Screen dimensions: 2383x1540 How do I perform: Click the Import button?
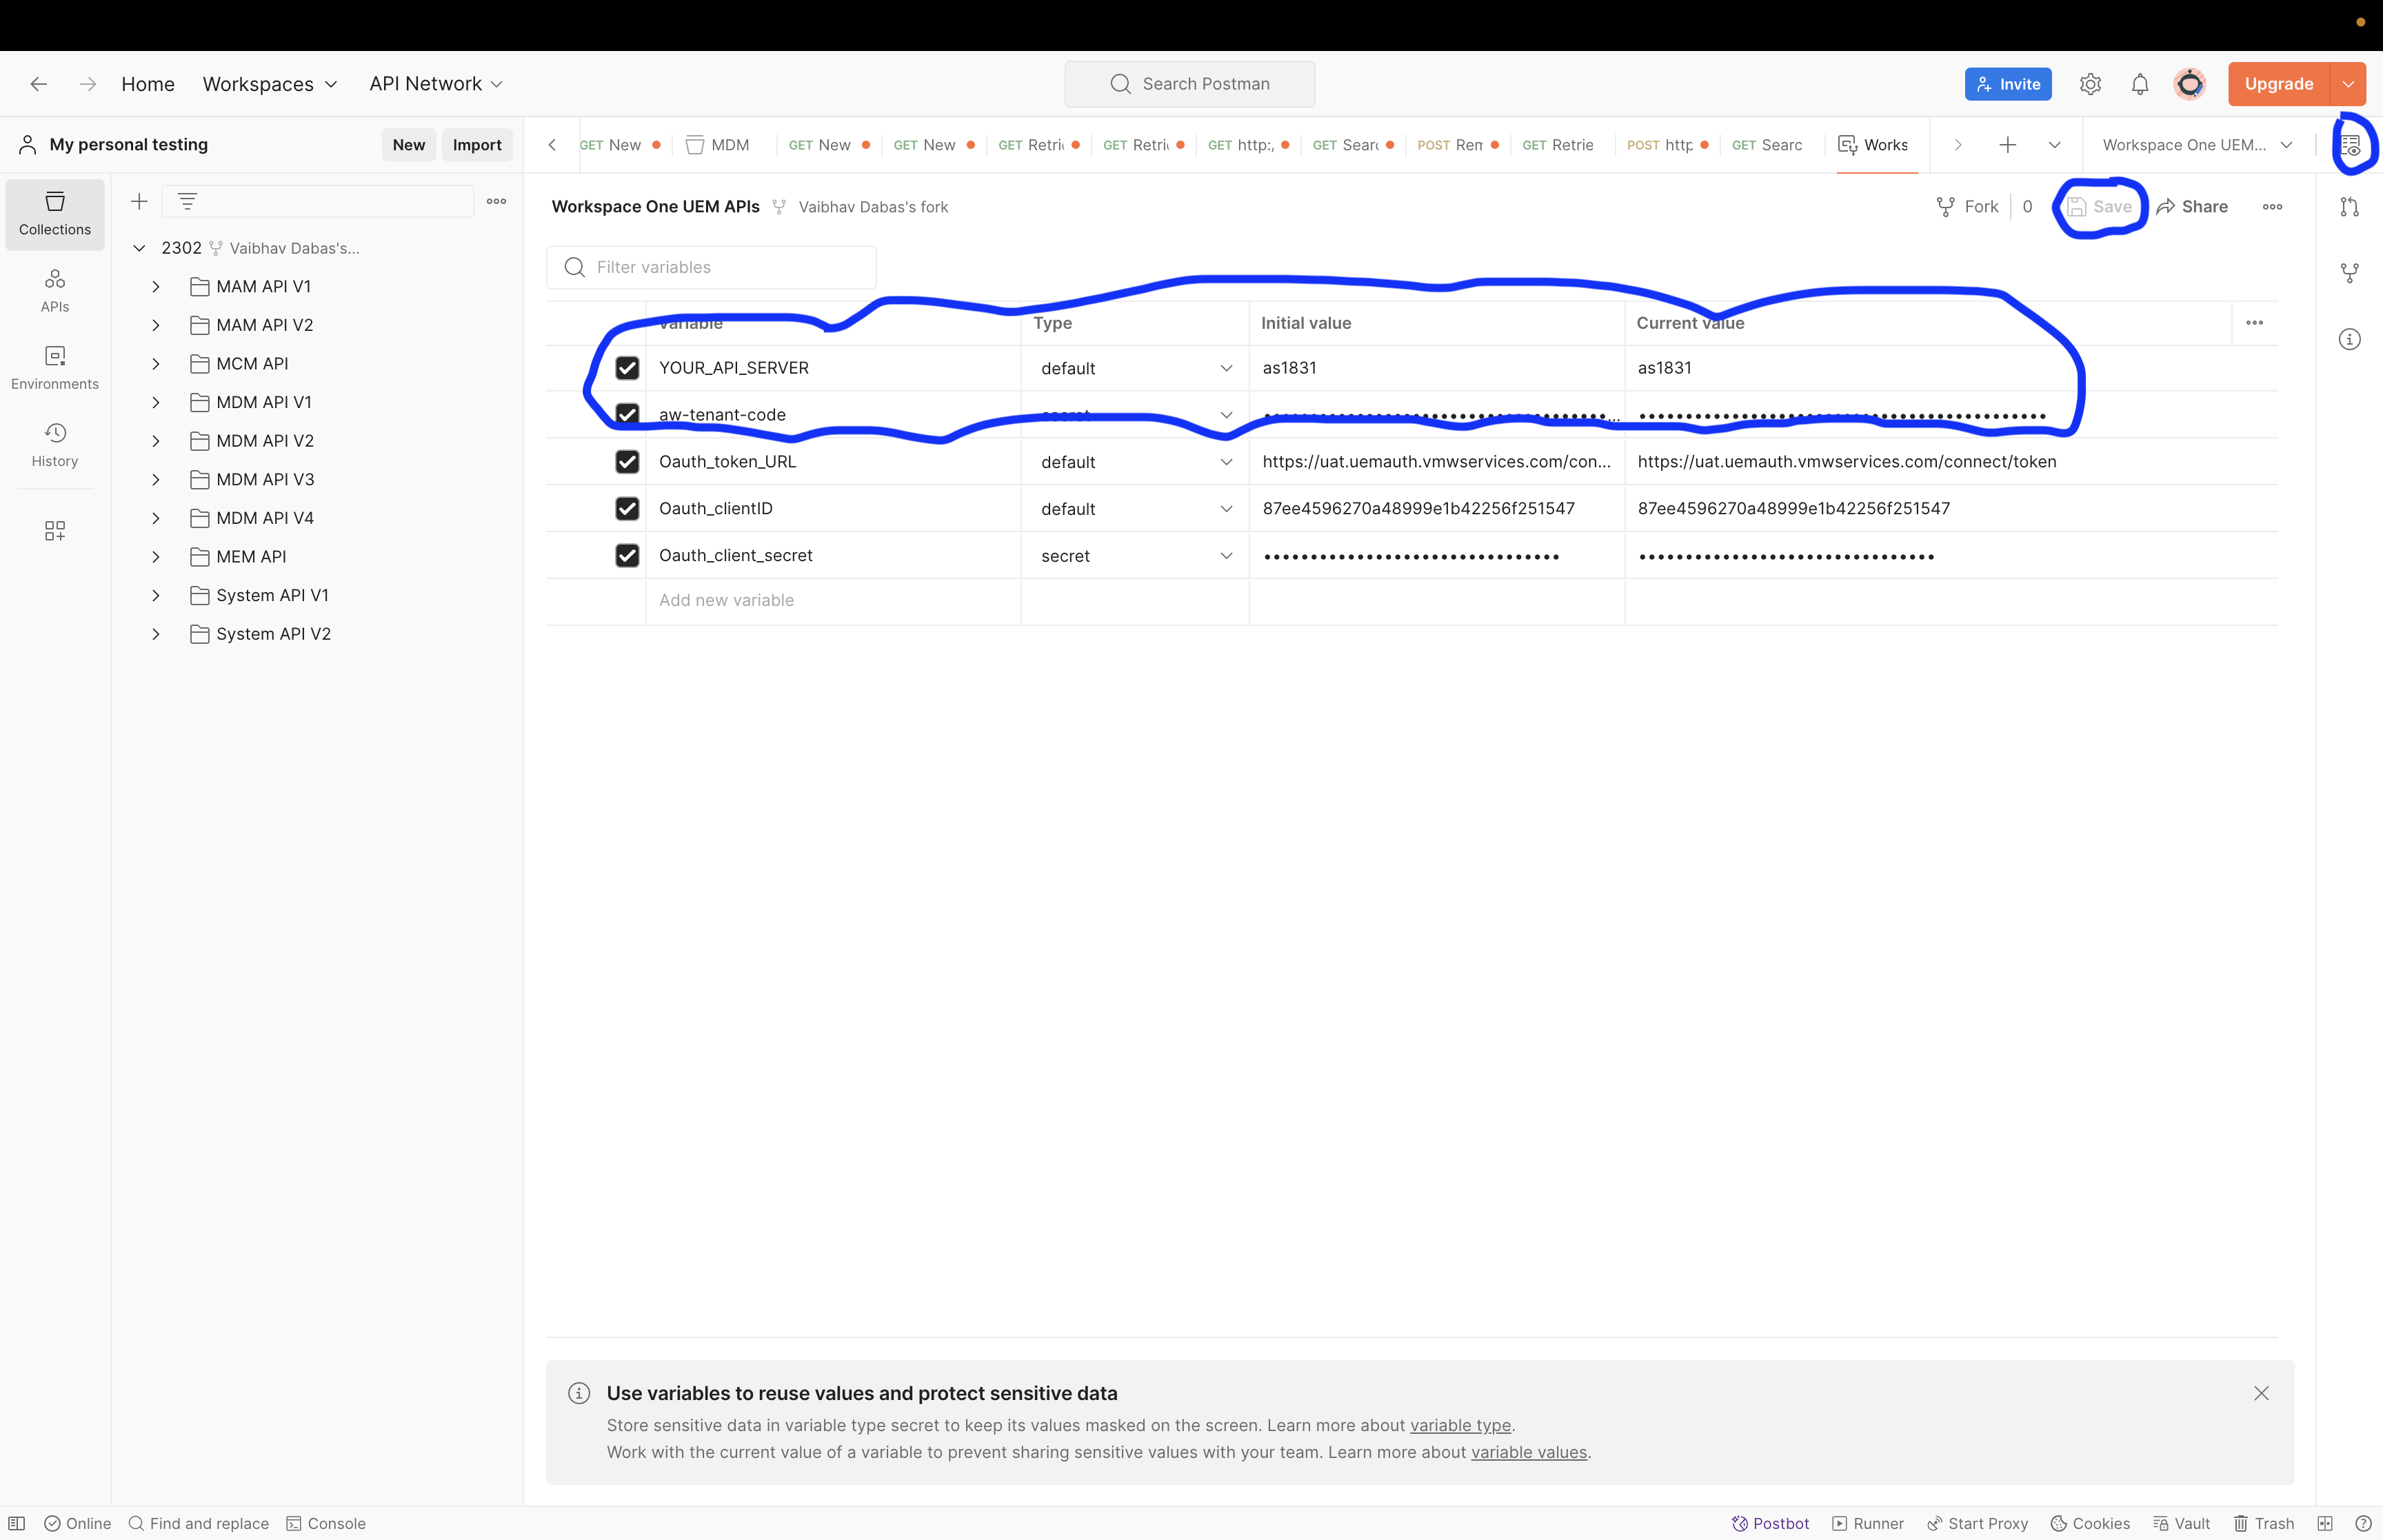pyautogui.click(x=476, y=145)
